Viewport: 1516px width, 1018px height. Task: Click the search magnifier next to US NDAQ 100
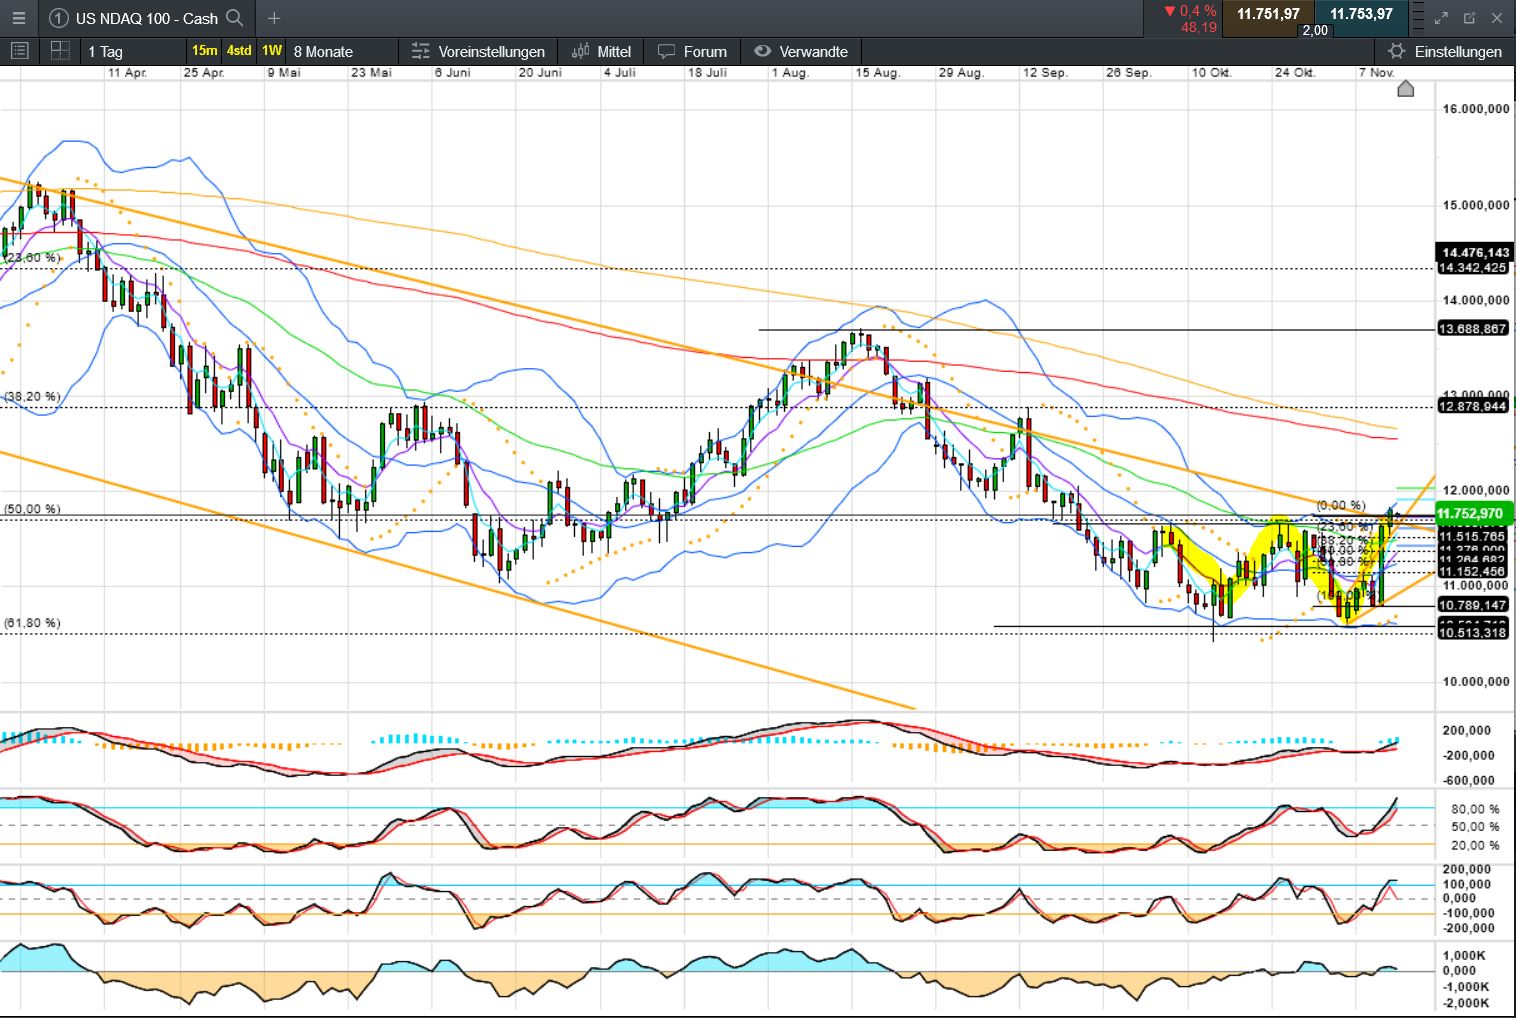point(235,18)
